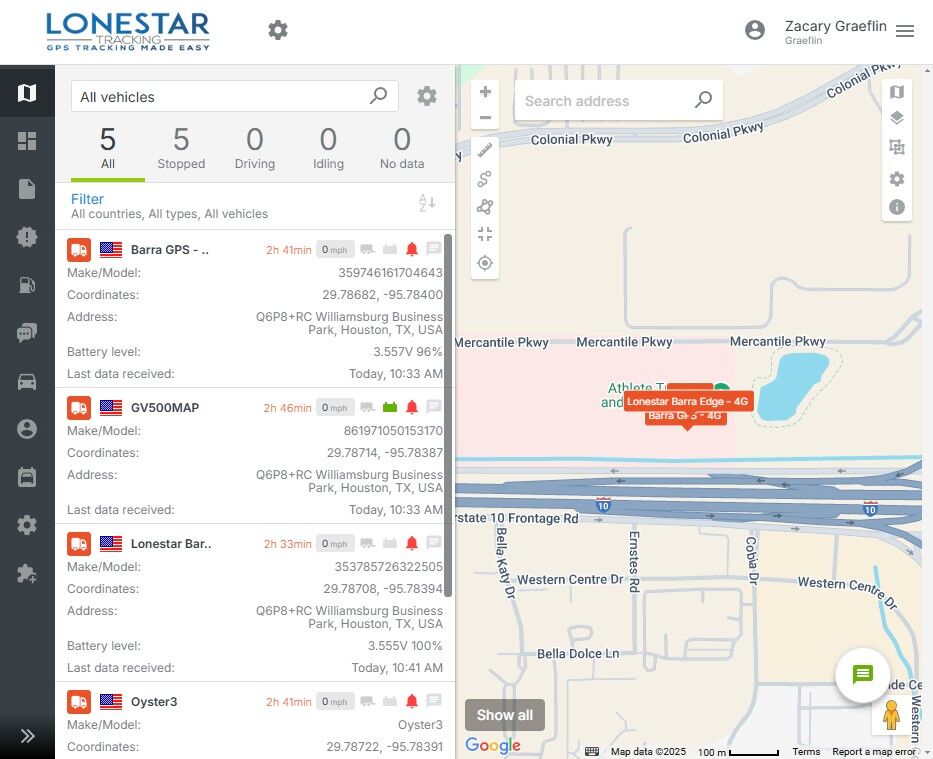Zoom in on the map
This screenshot has width=933, height=759.
click(485, 92)
